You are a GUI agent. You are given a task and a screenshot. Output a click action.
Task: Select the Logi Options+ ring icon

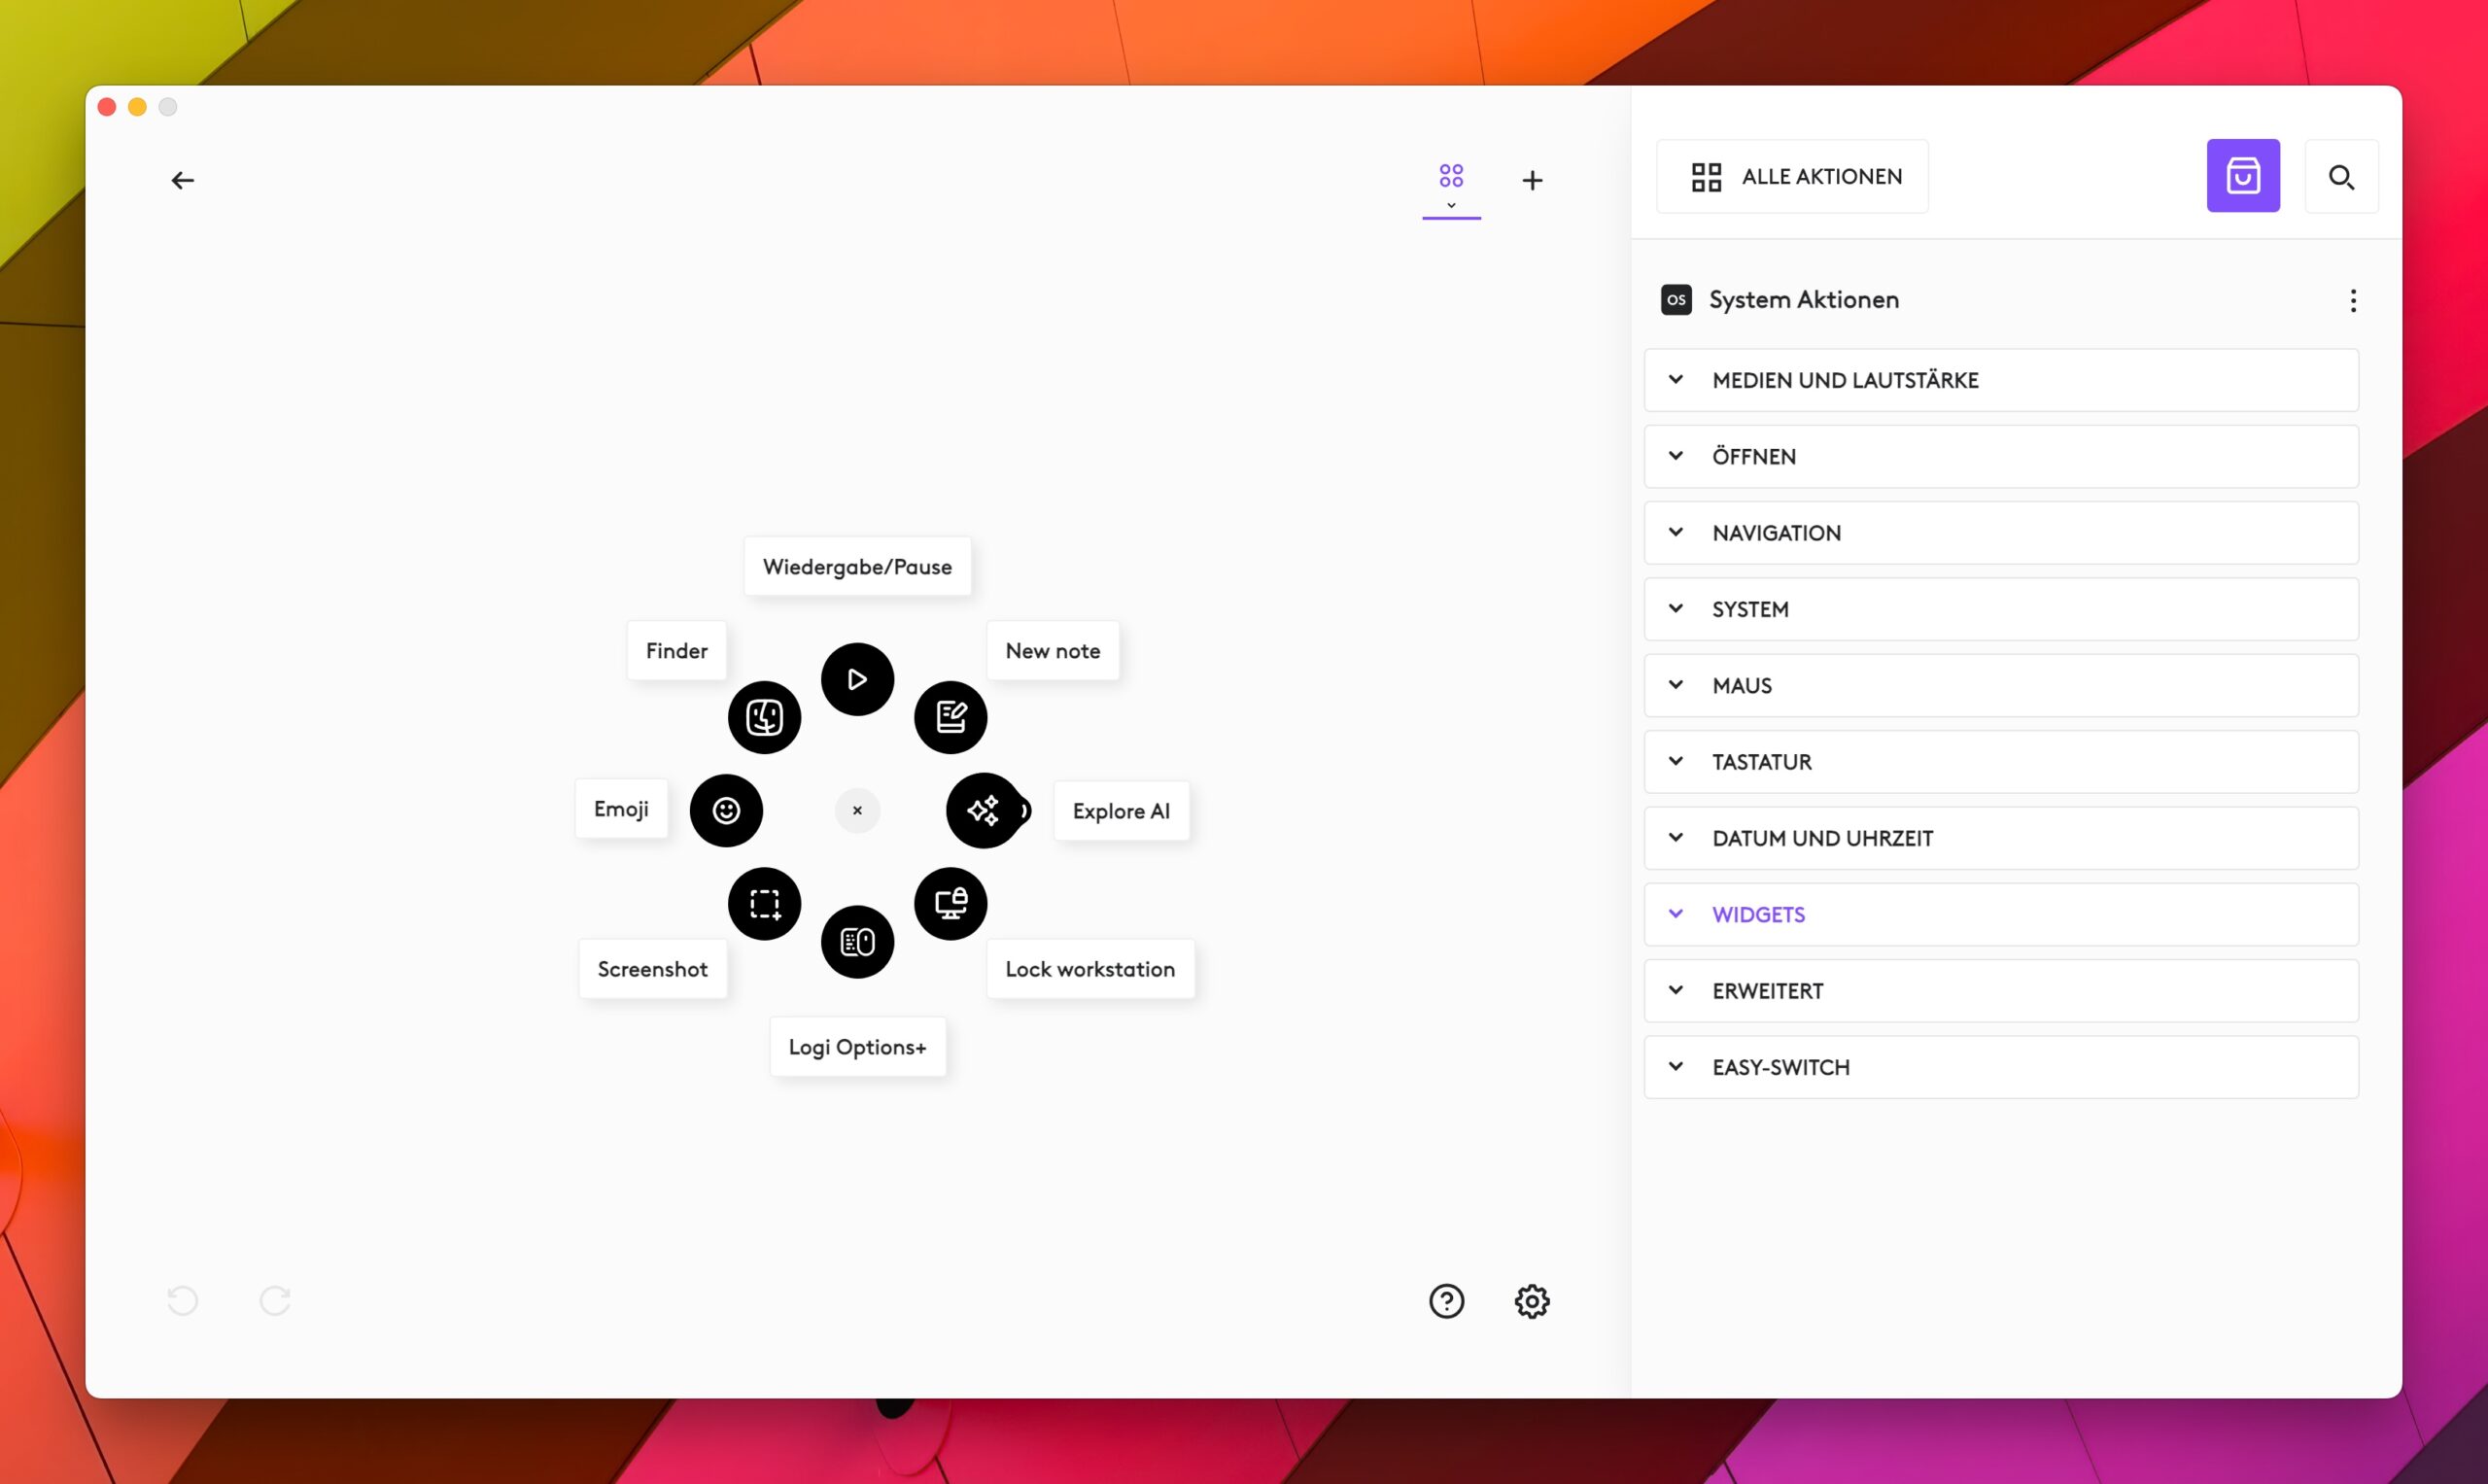857,941
